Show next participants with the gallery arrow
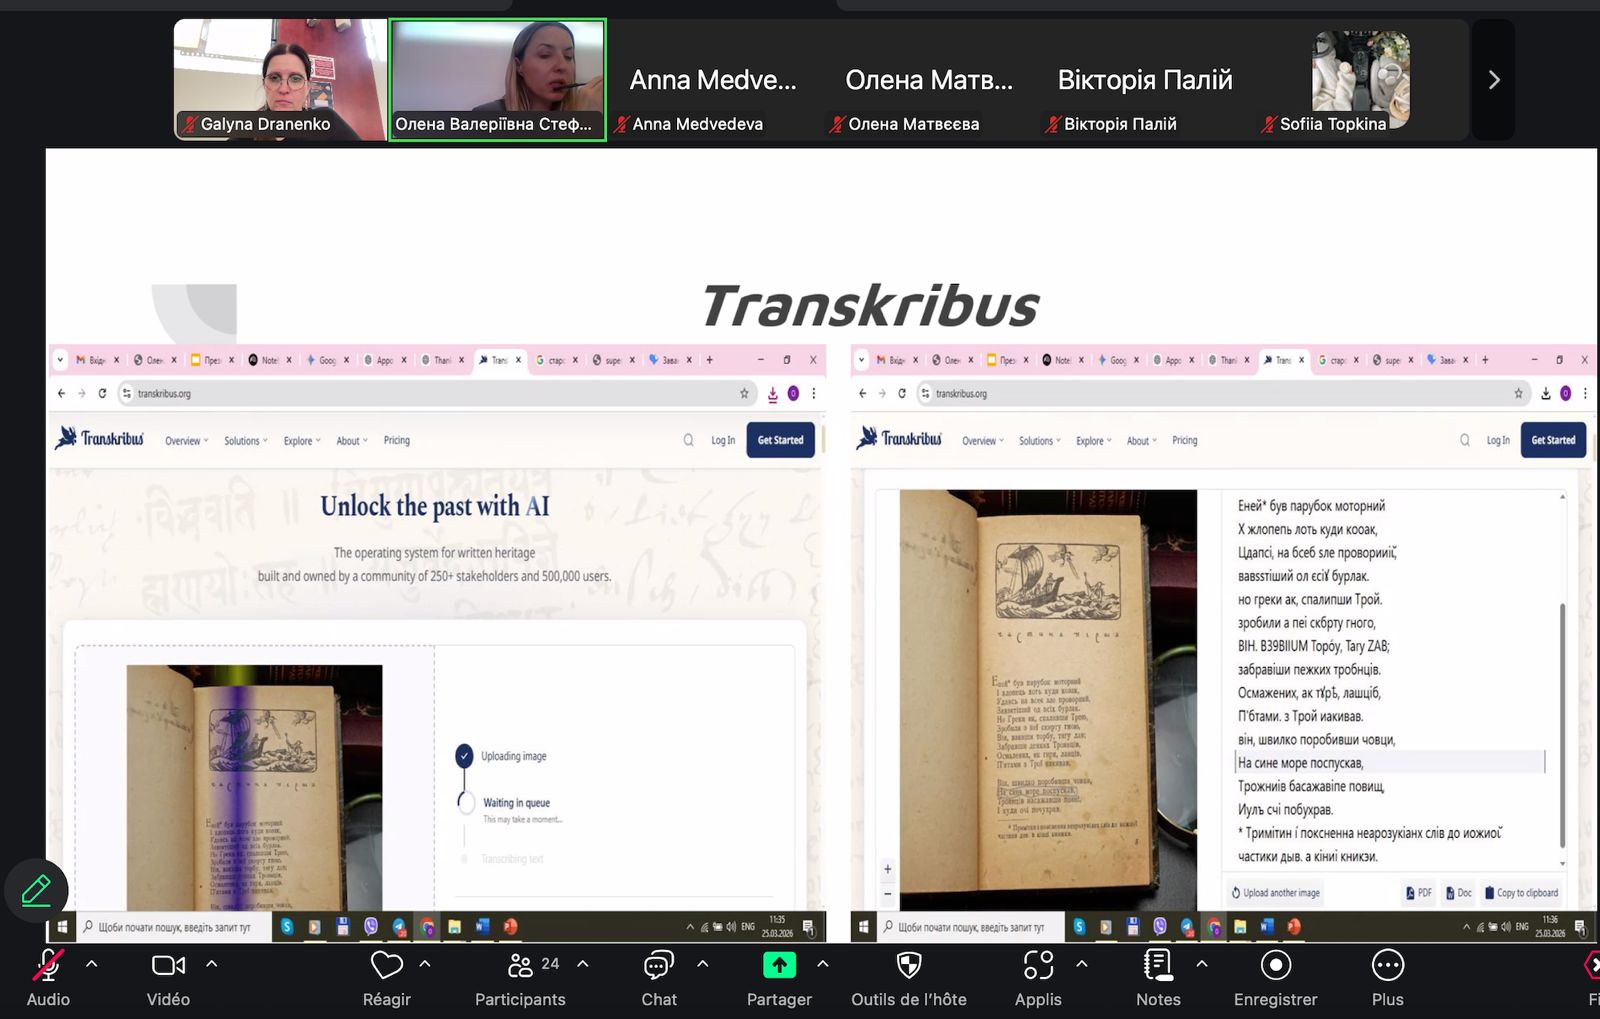Viewport: 1600px width, 1019px height. click(x=1494, y=80)
